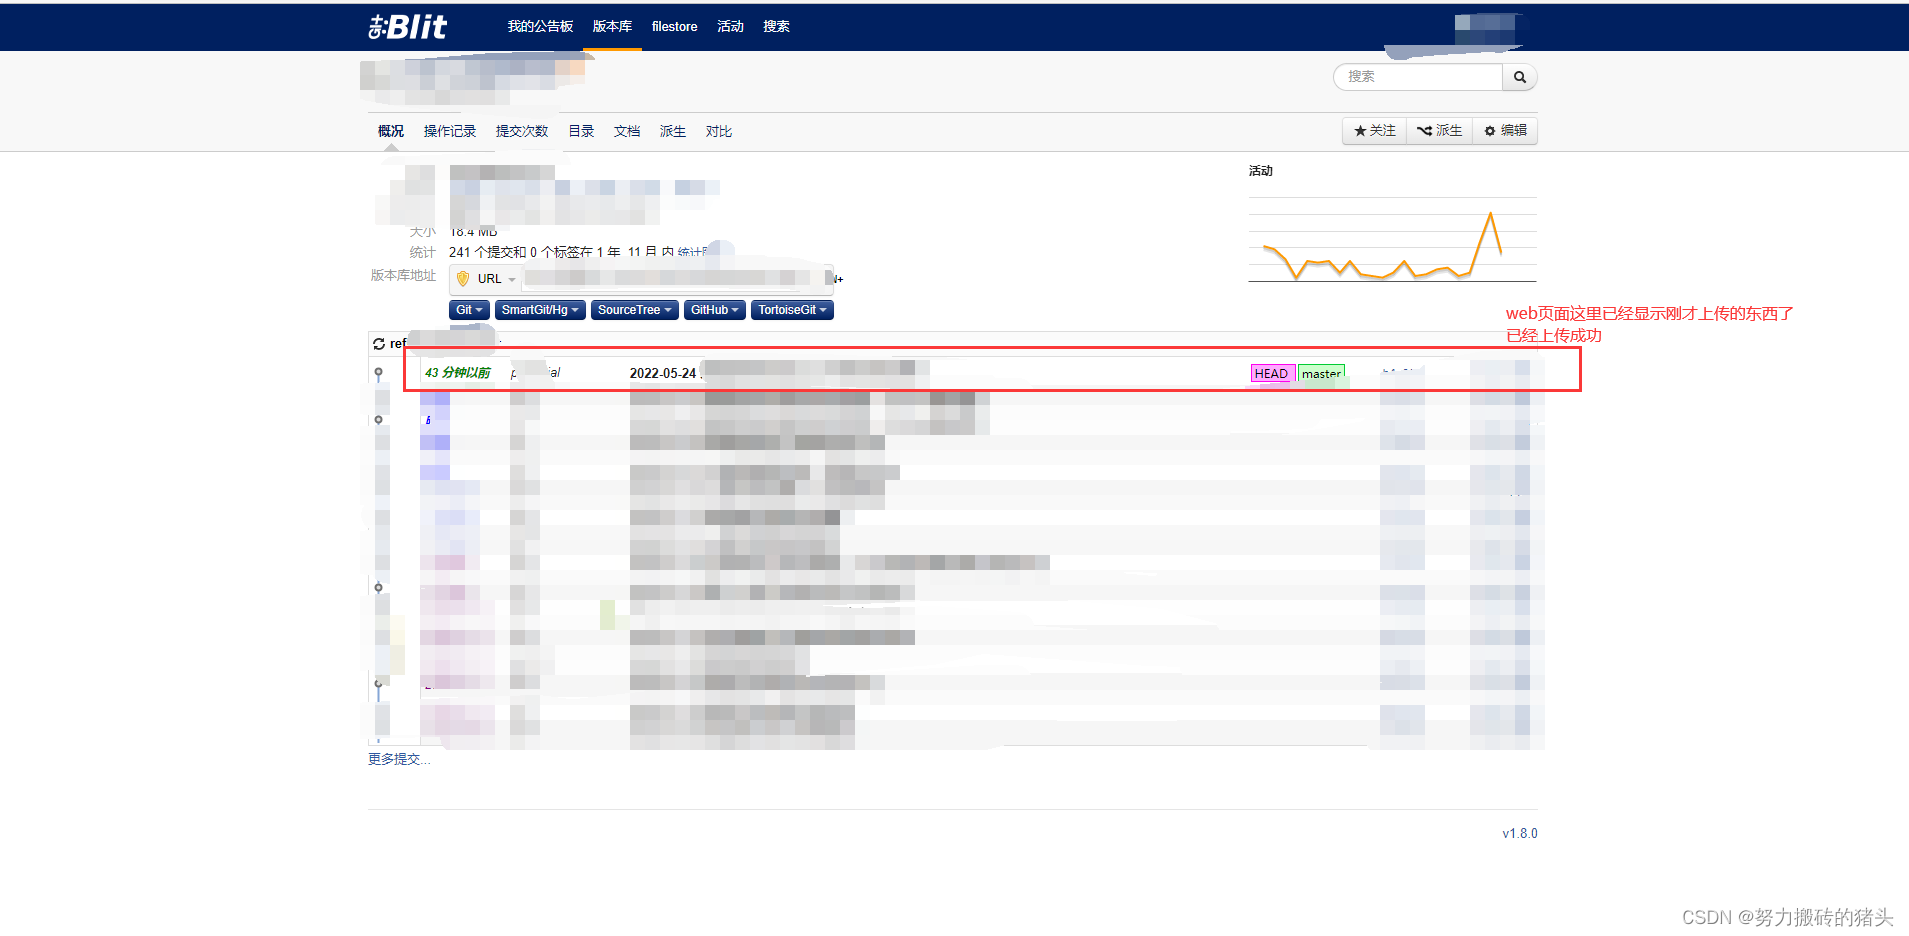Open 更多提交... more commits link
The image size is (1909, 936).
(x=399, y=760)
